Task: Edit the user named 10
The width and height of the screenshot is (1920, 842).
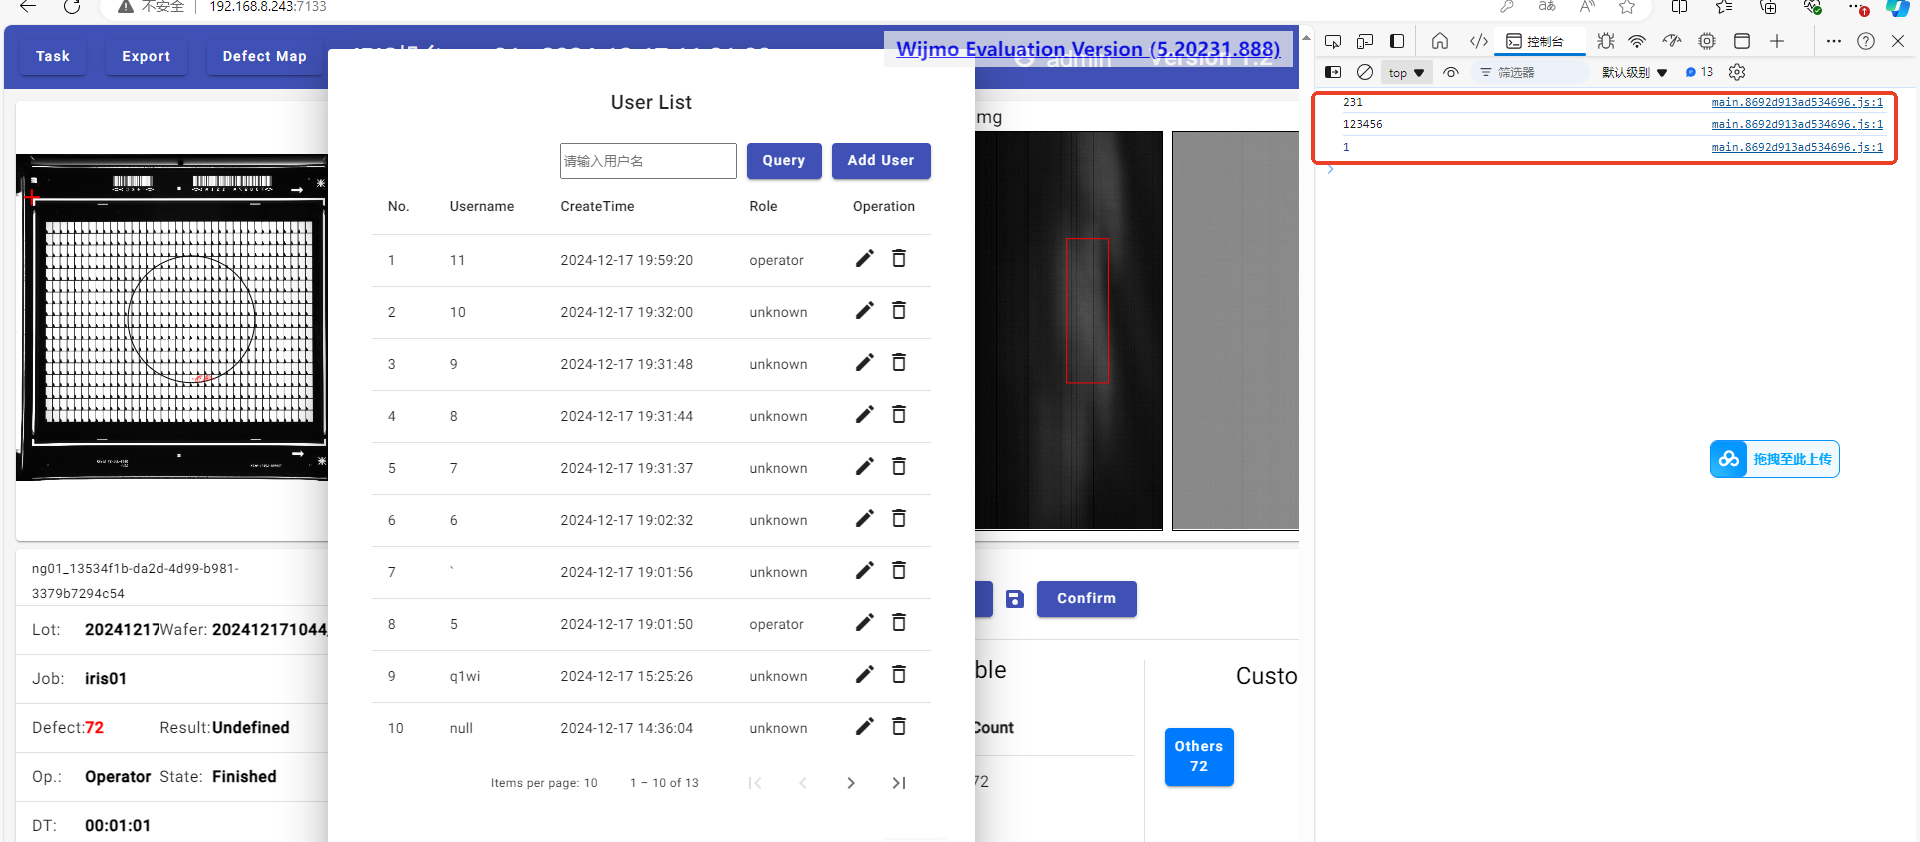Action: click(x=865, y=311)
